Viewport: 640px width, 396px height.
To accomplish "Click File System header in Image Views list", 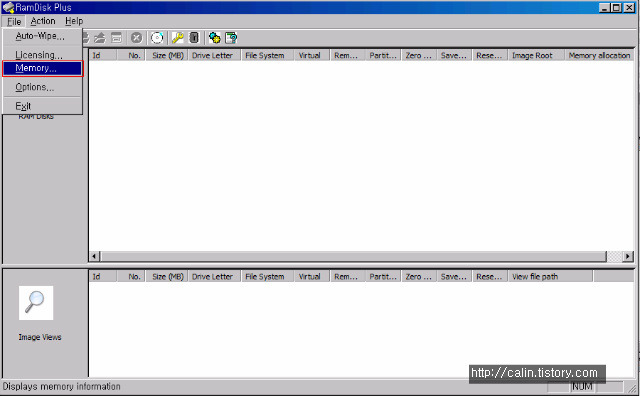I will pyautogui.click(x=267, y=276).
